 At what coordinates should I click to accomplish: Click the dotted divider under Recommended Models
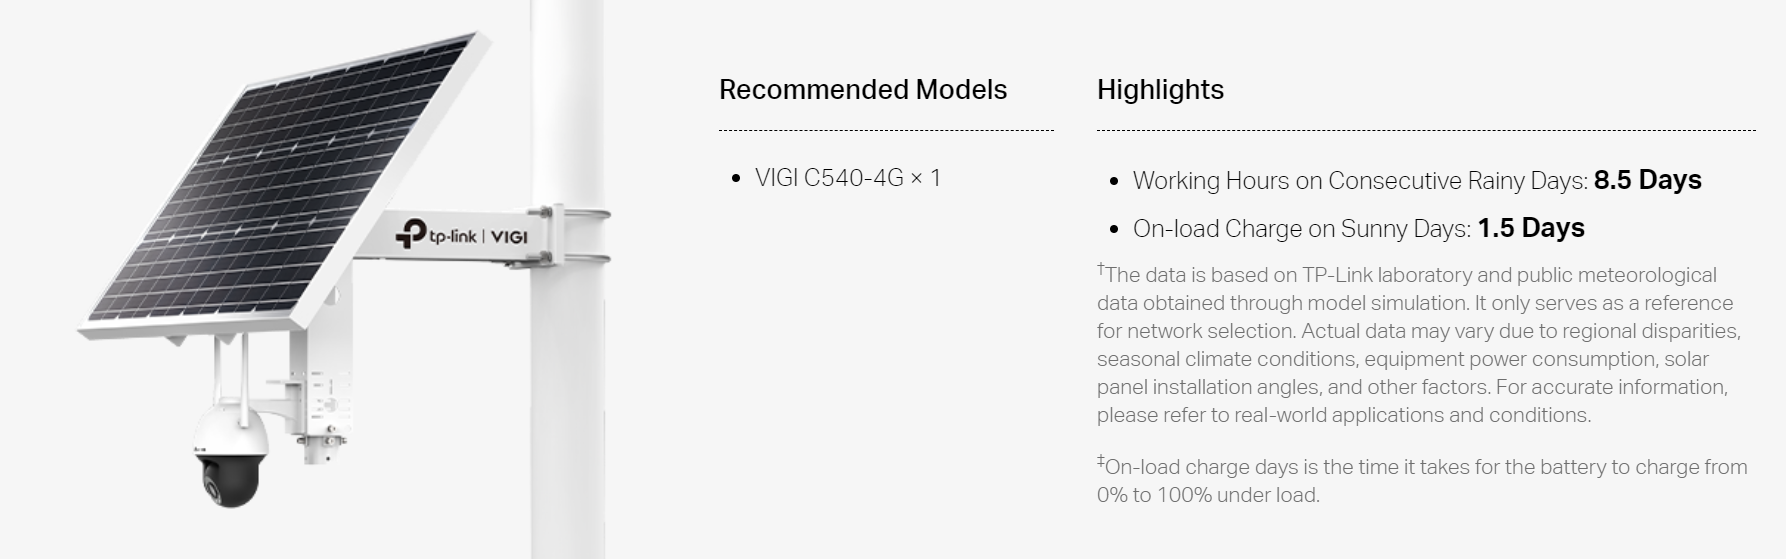[x=885, y=130]
